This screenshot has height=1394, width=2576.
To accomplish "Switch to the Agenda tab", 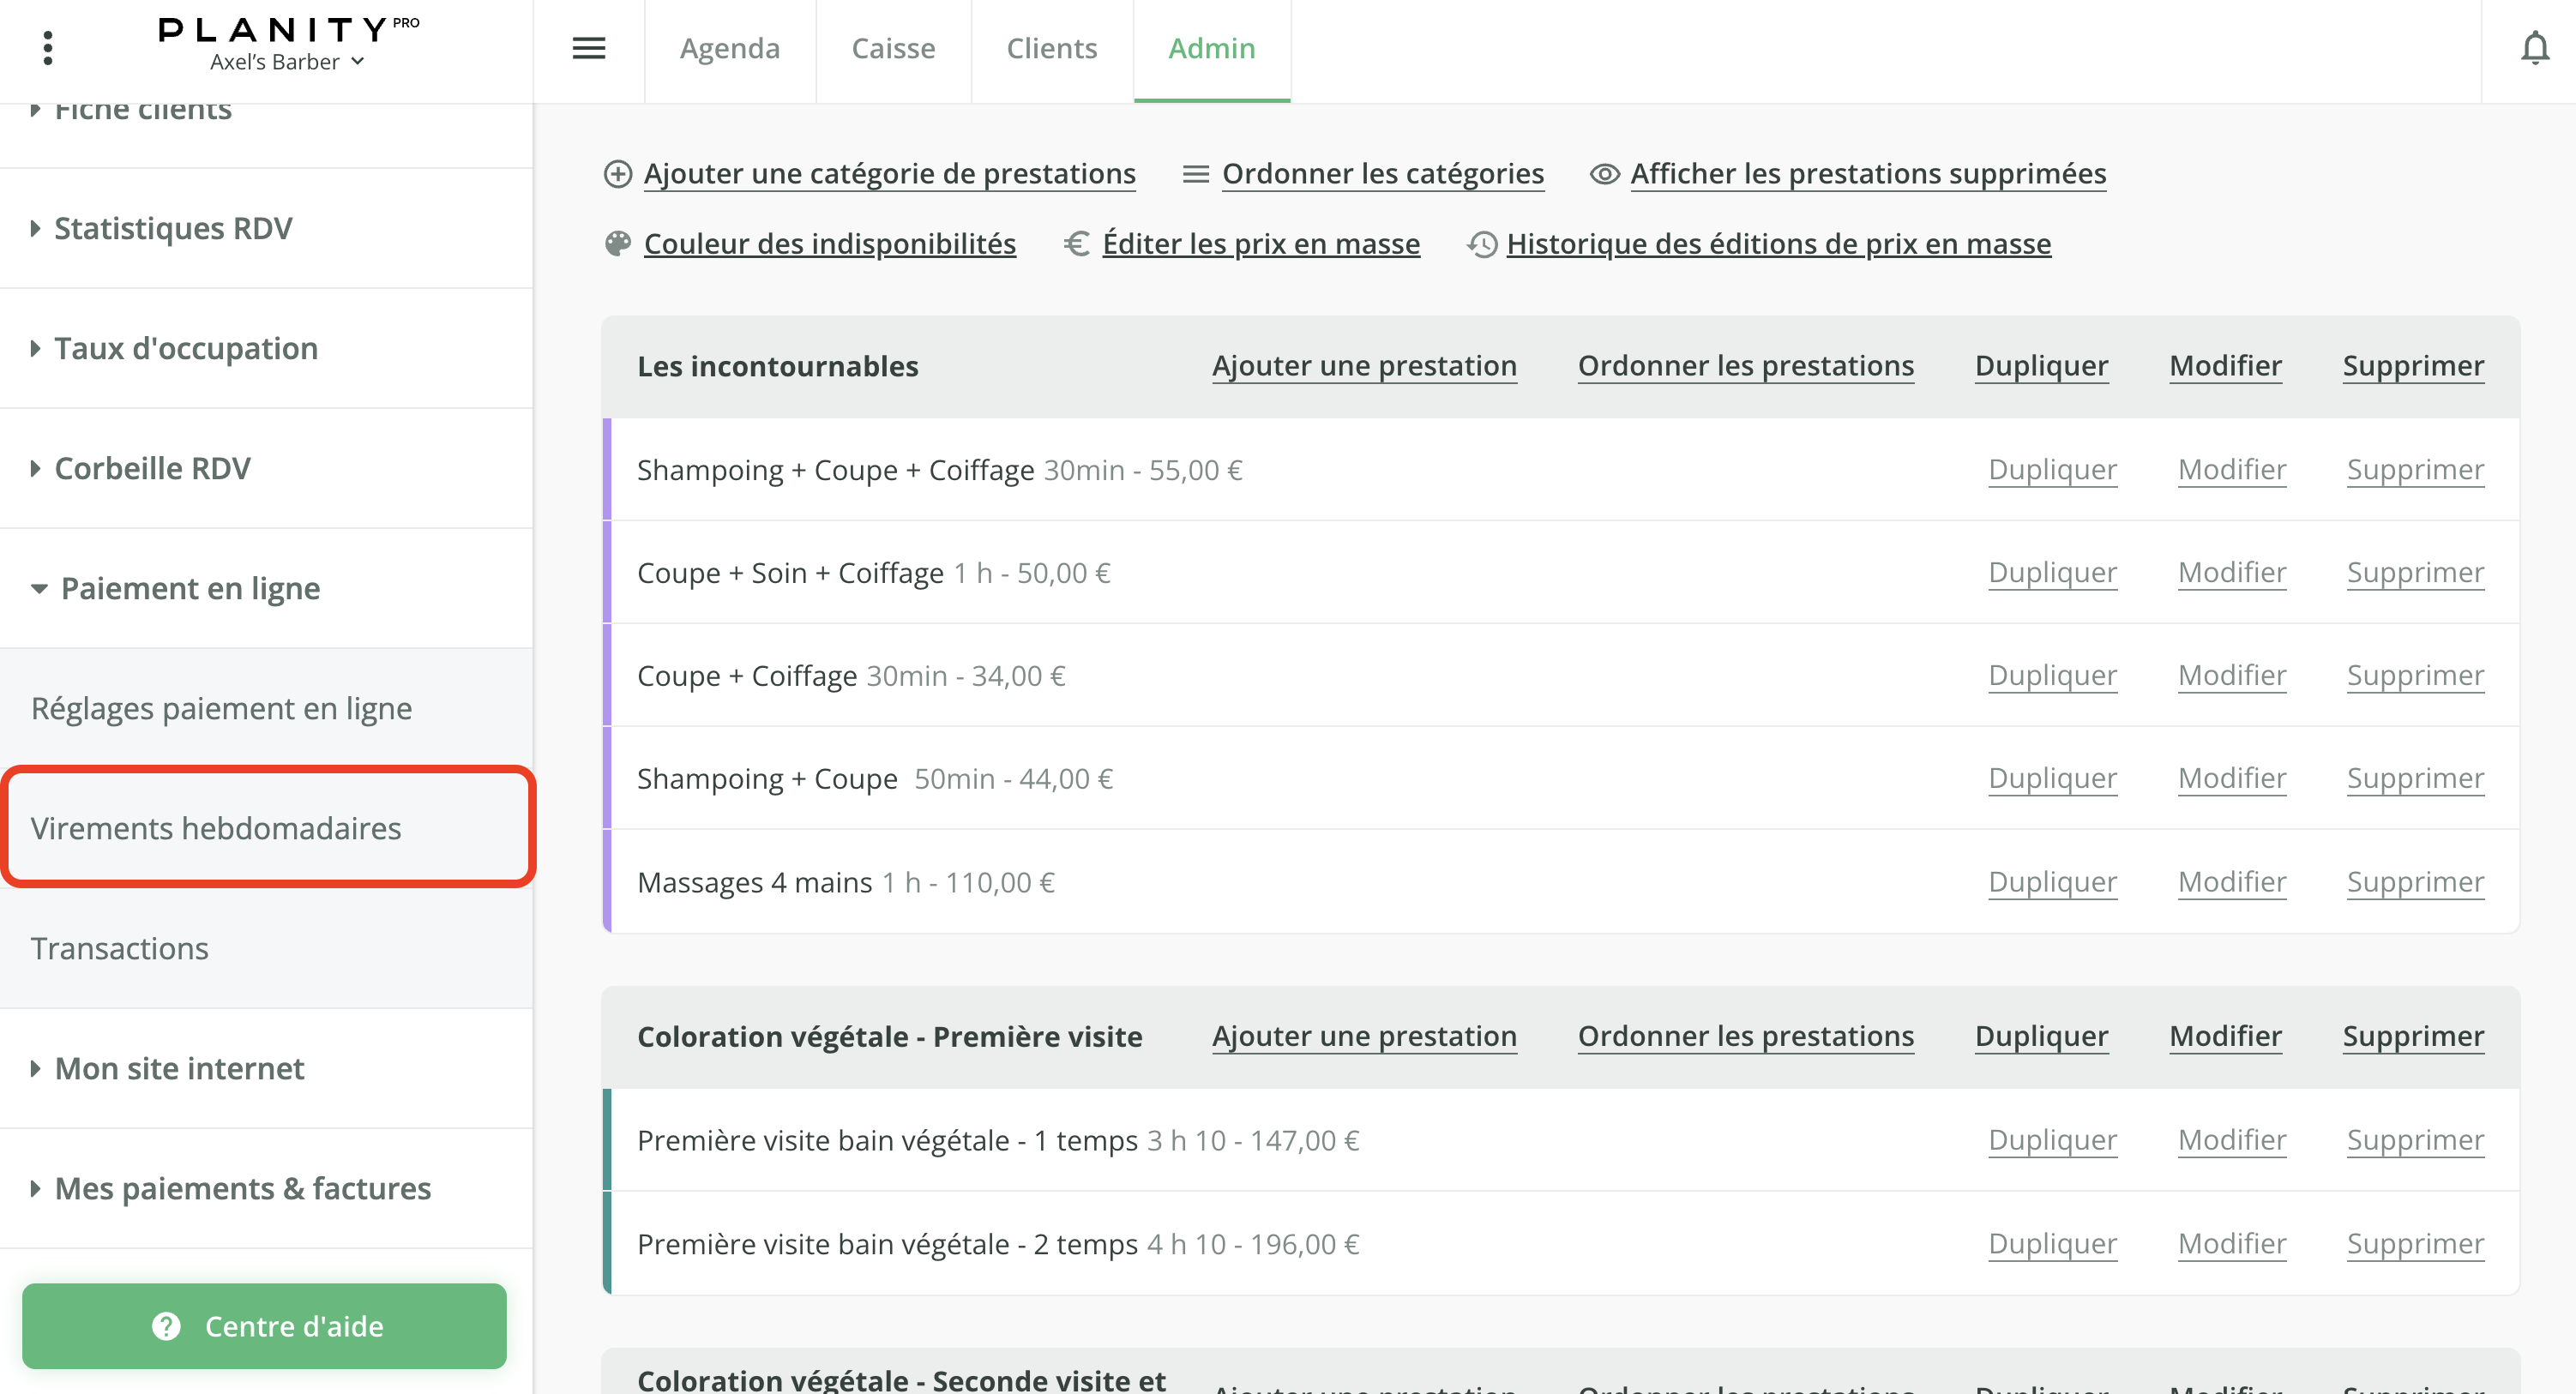I will tap(729, 48).
